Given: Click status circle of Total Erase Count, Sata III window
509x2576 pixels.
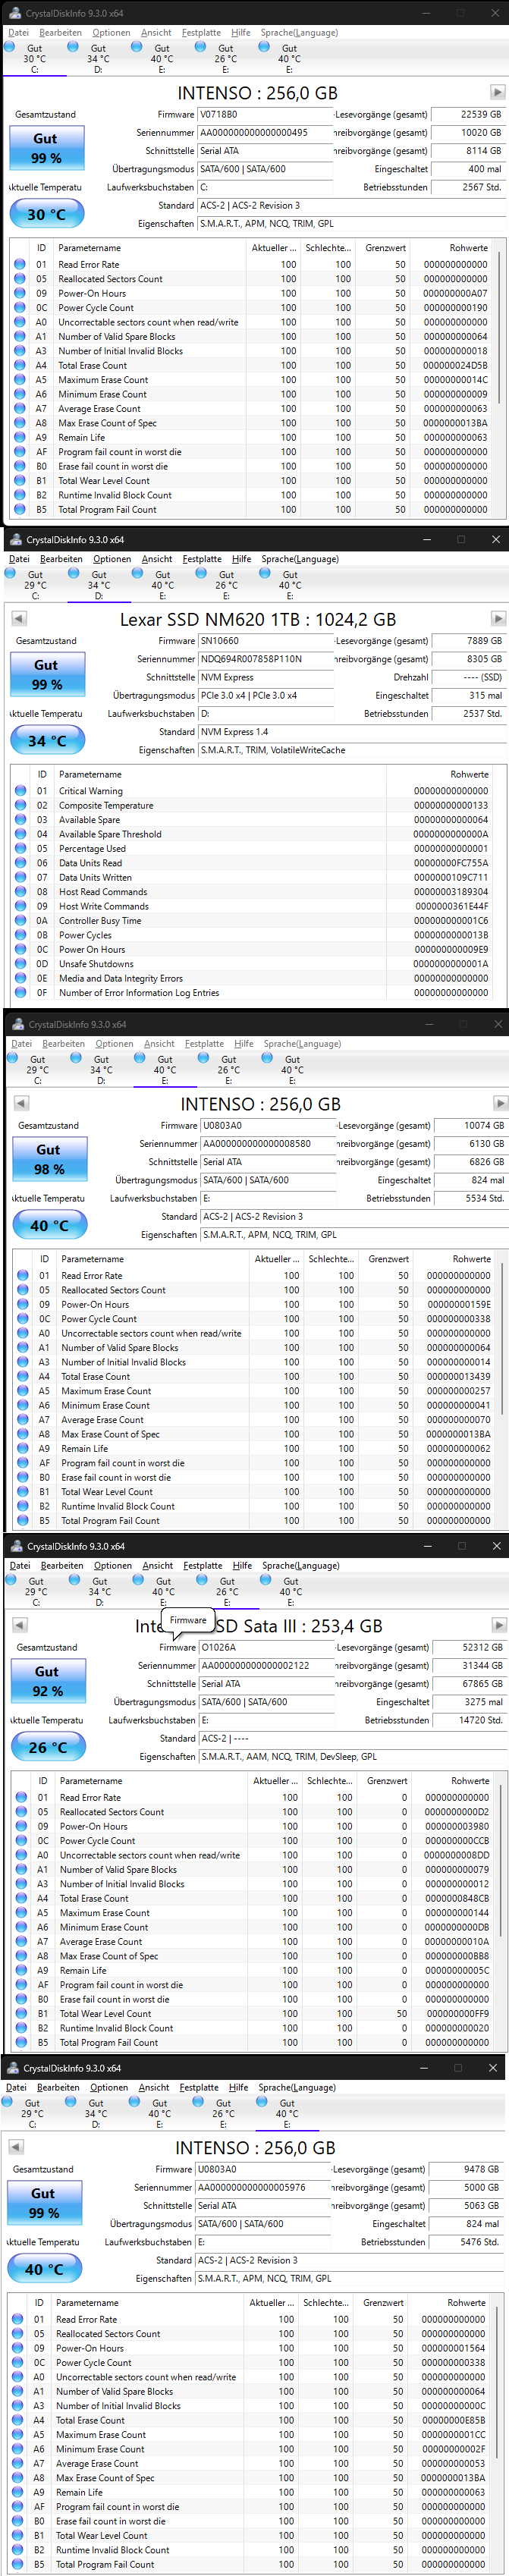Looking at the screenshot, I should pos(21,1898).
